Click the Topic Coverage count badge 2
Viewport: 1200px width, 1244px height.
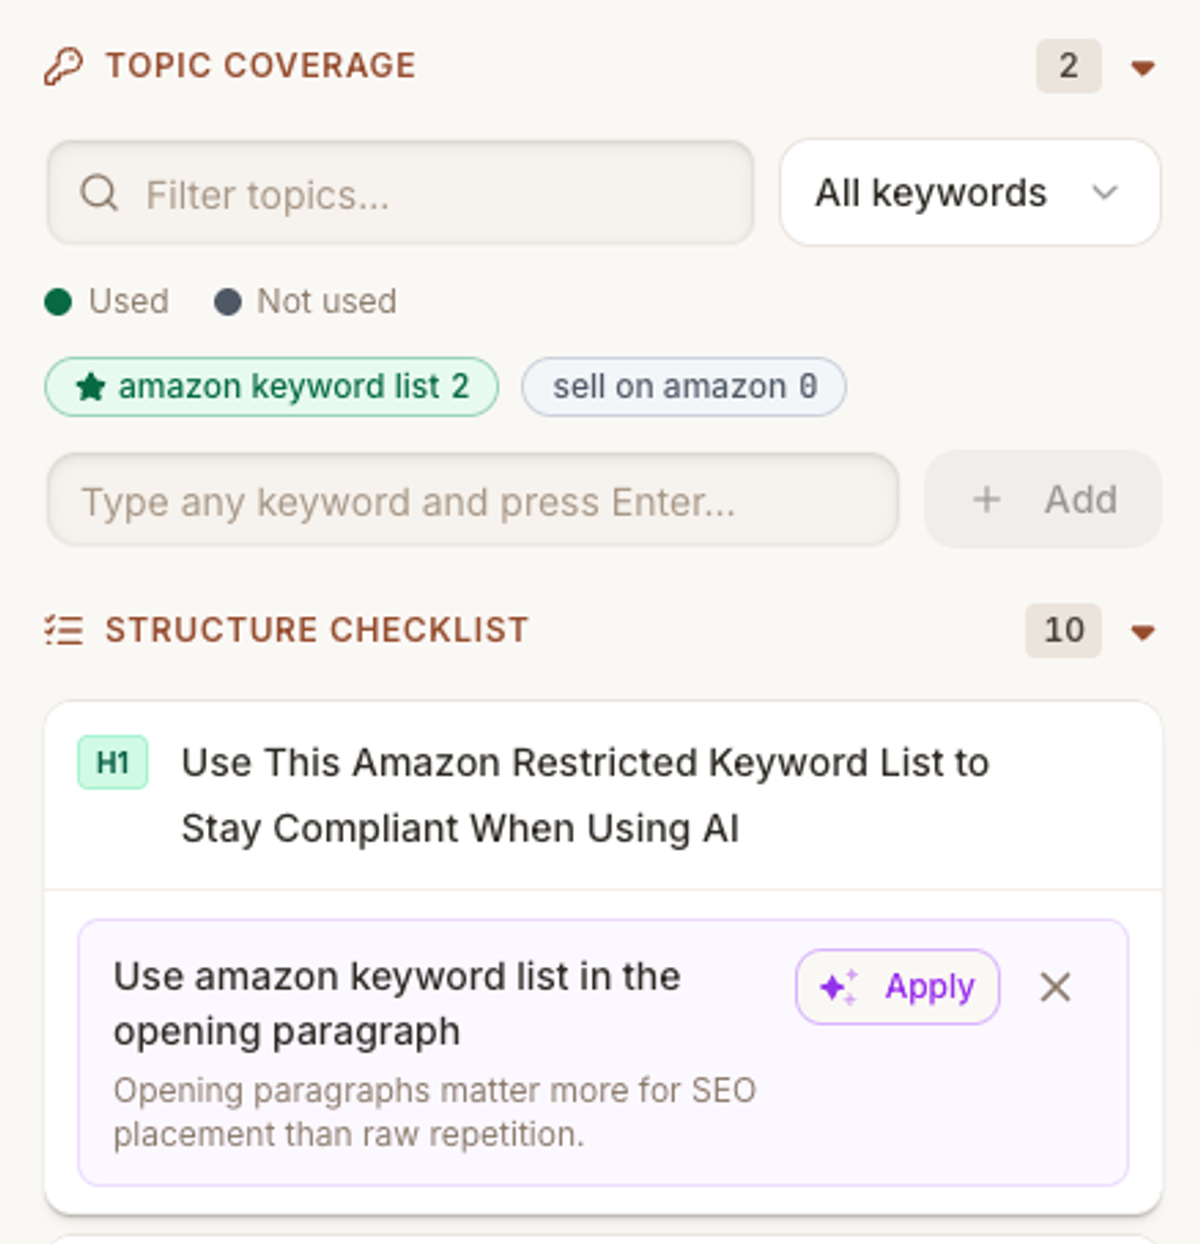pyautogui.click(x=1068, y=66)
